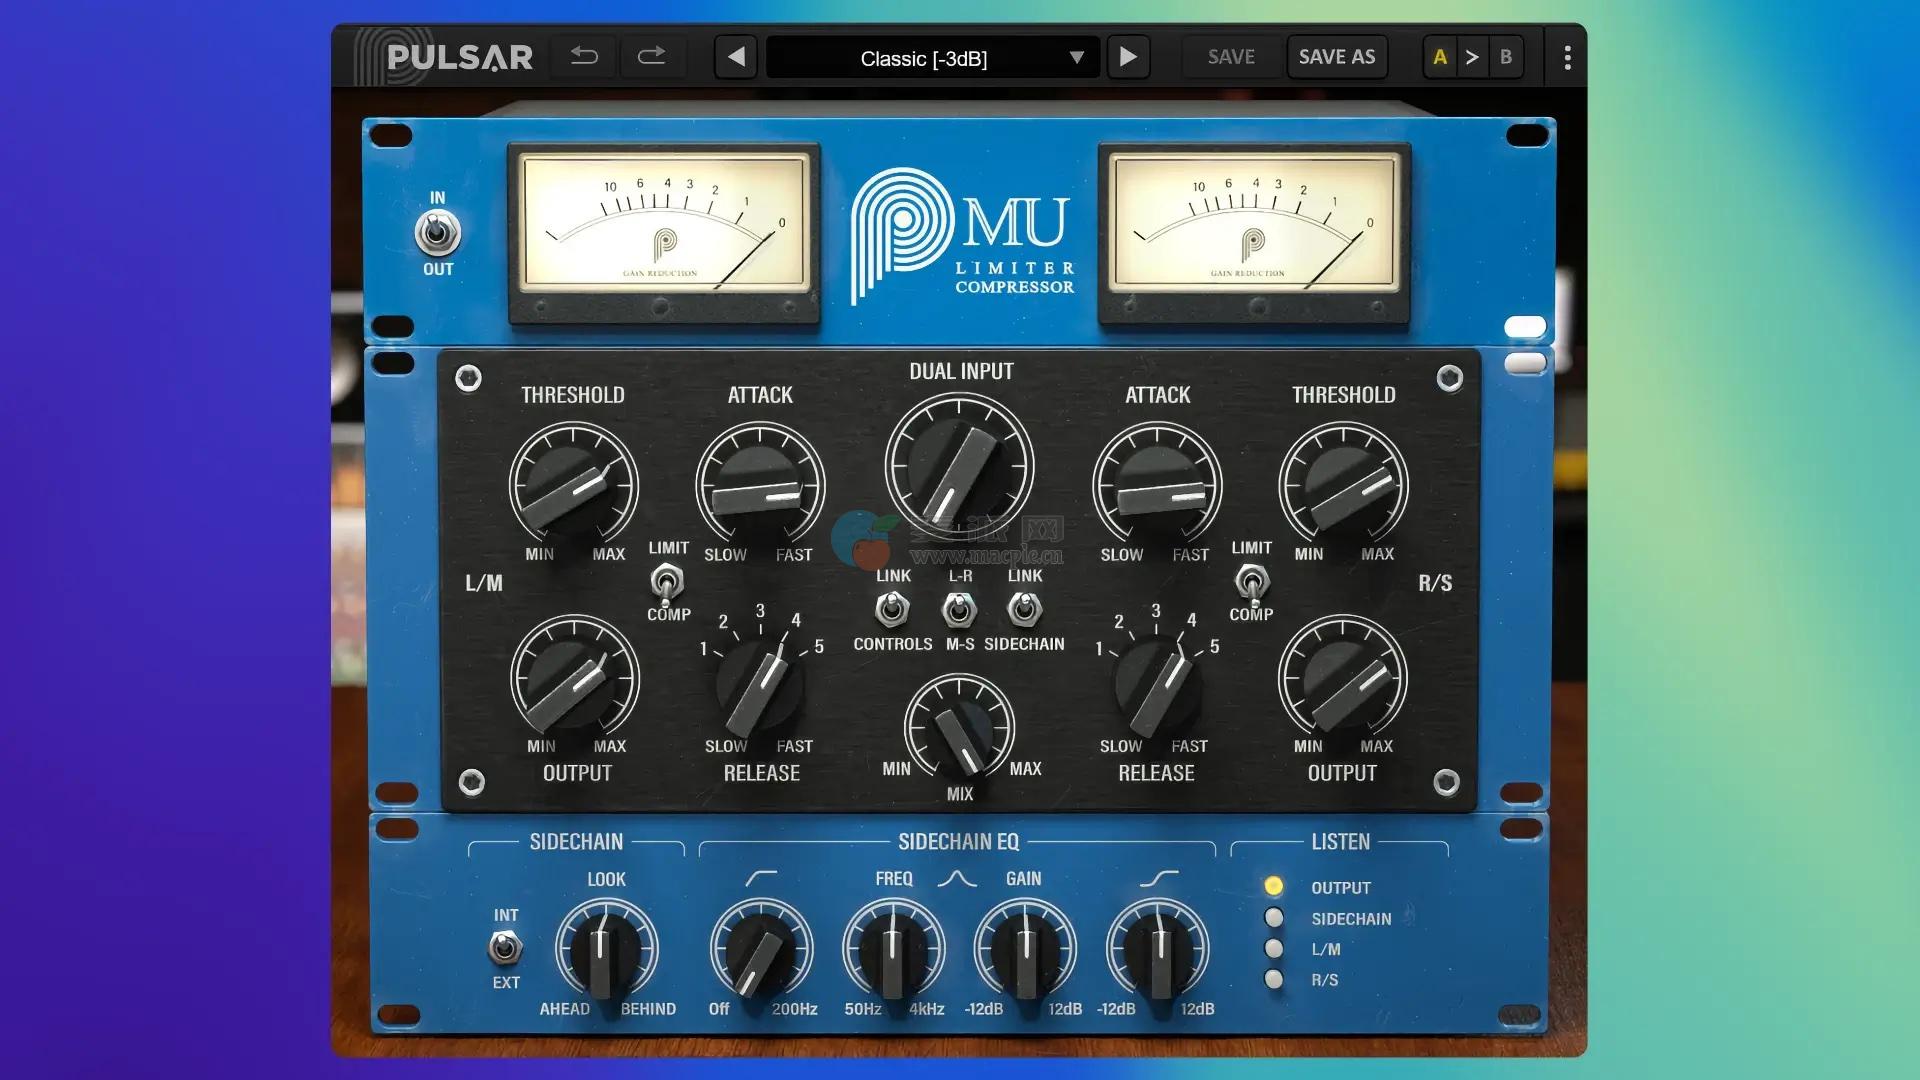Click the R/S RELEASE knob
1920x1080 pixels.
[x=1157, y=685]
